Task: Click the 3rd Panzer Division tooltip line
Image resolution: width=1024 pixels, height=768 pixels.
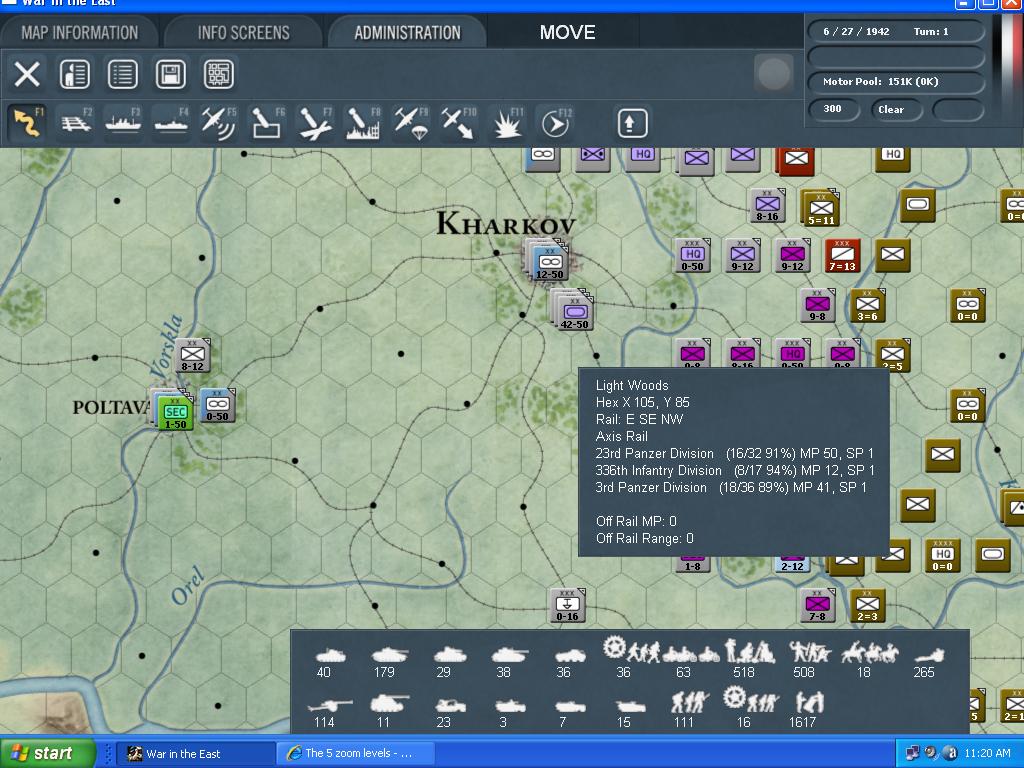Action: 731,487
